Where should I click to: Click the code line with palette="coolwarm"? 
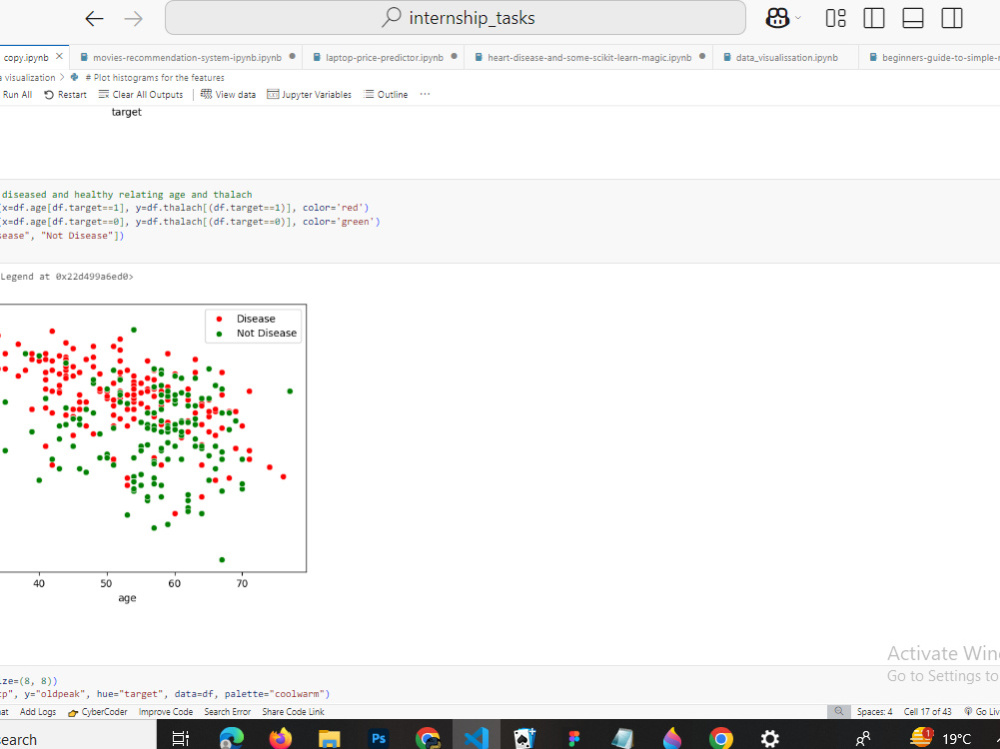coord(165,694)
